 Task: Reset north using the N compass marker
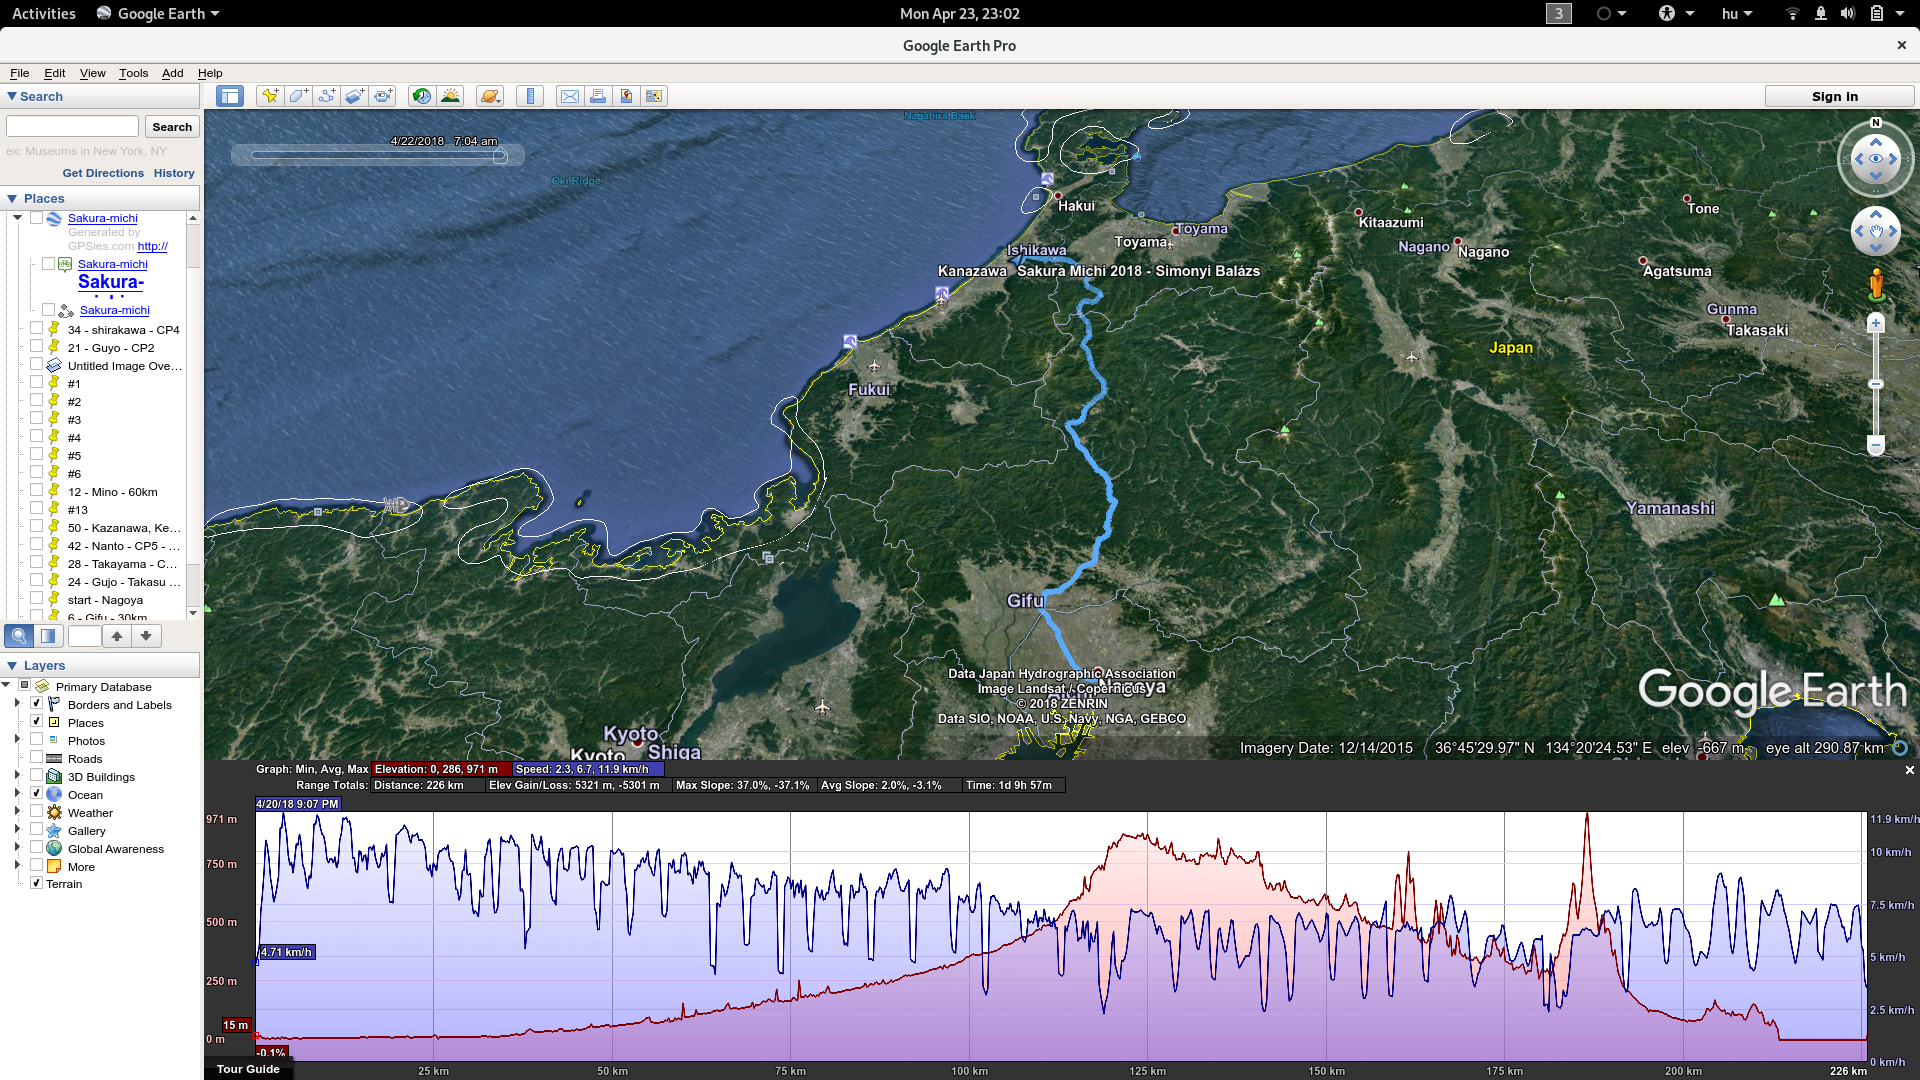pos(1876,123)
